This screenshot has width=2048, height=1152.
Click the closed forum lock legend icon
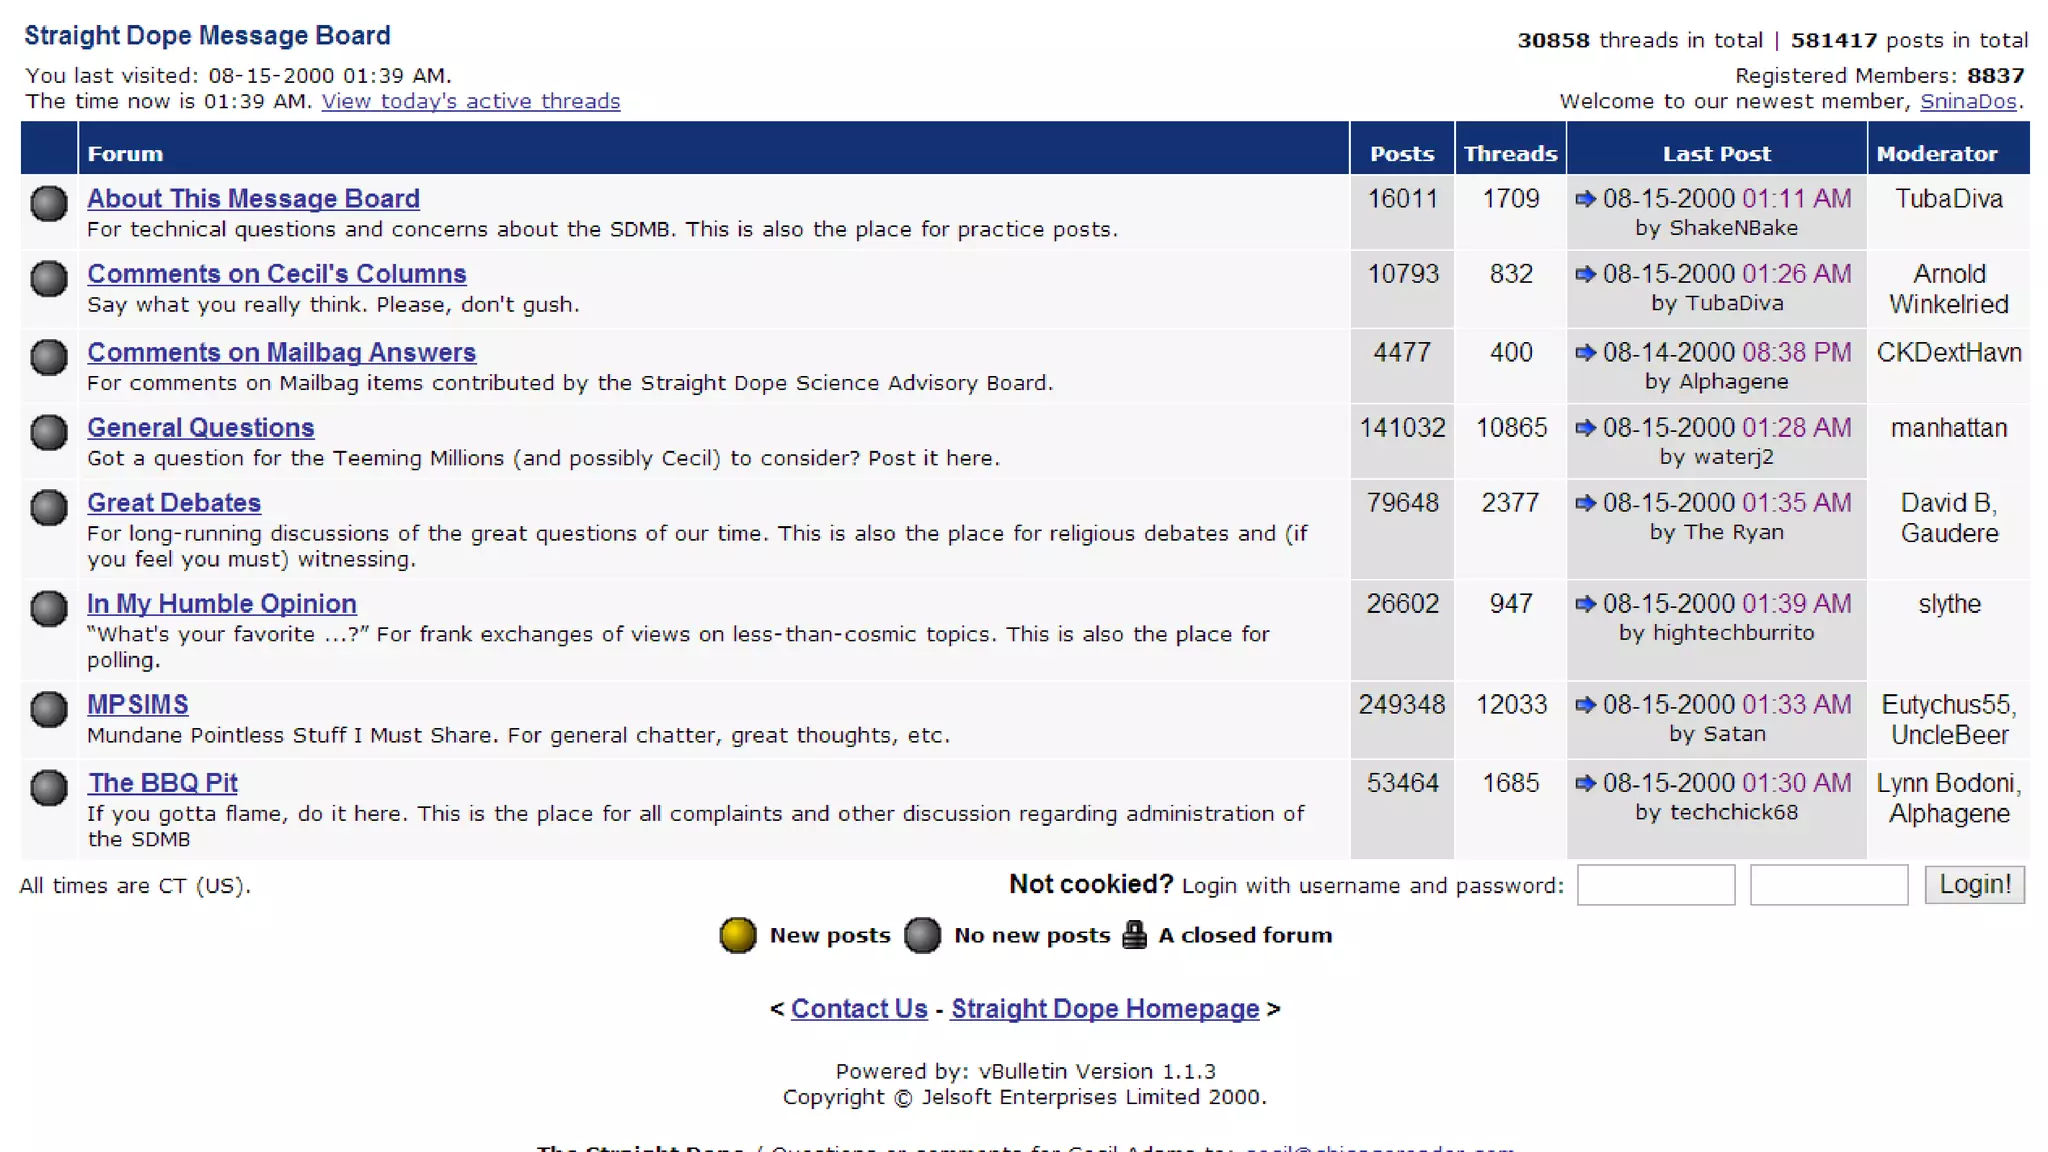[1134, 935]
